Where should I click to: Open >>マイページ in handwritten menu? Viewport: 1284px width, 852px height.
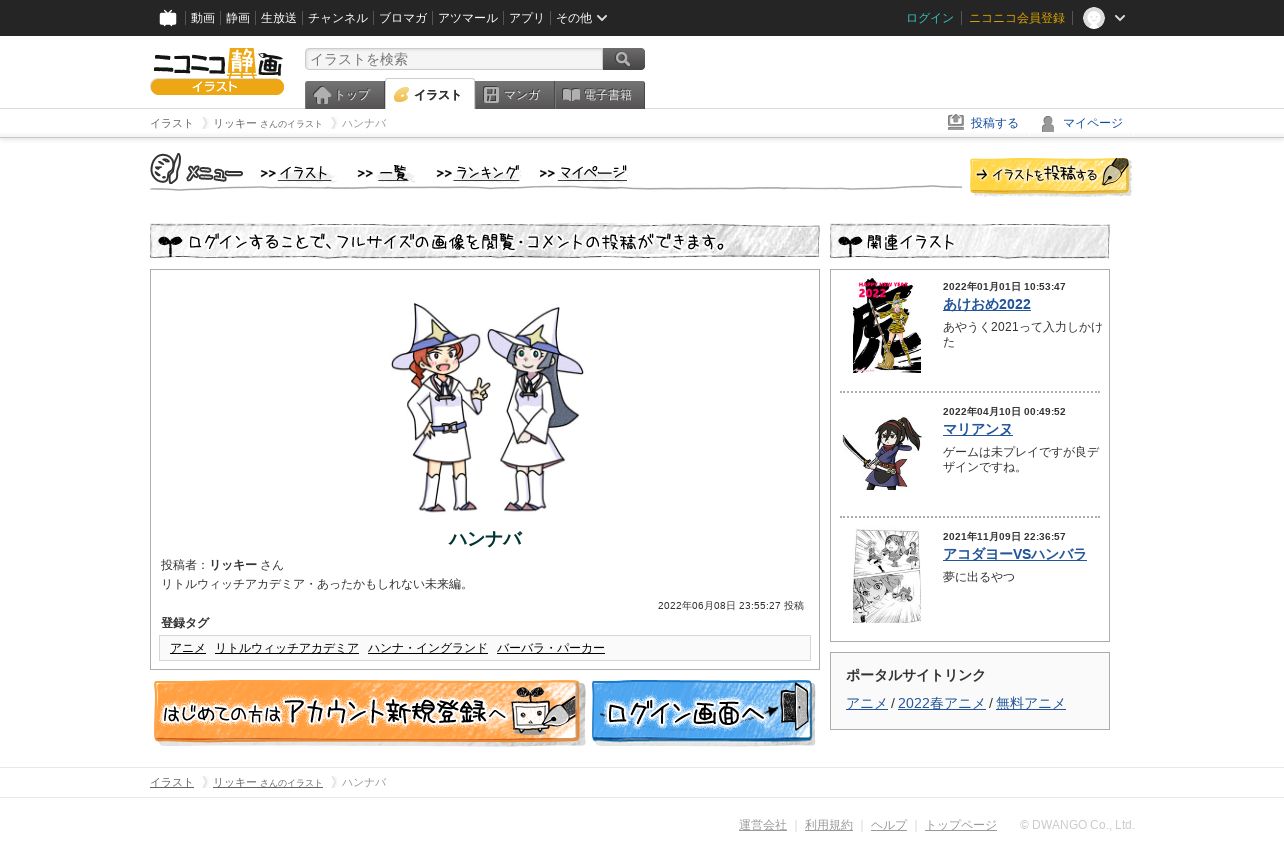583,173
